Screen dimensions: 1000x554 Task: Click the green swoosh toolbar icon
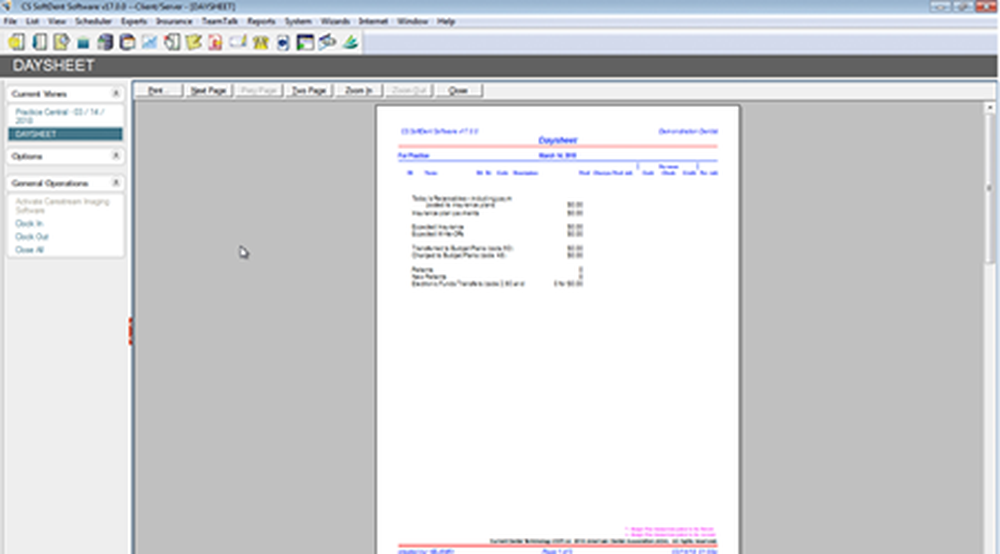point(350,42)
